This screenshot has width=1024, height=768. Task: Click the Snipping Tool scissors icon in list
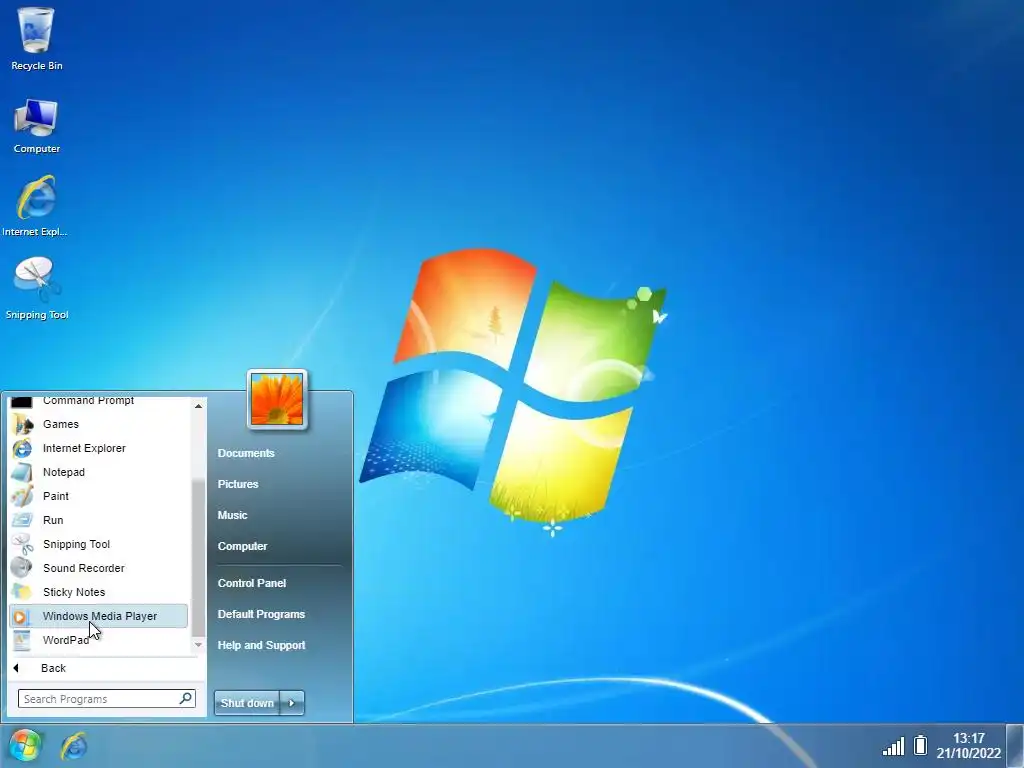pos(22,545)
